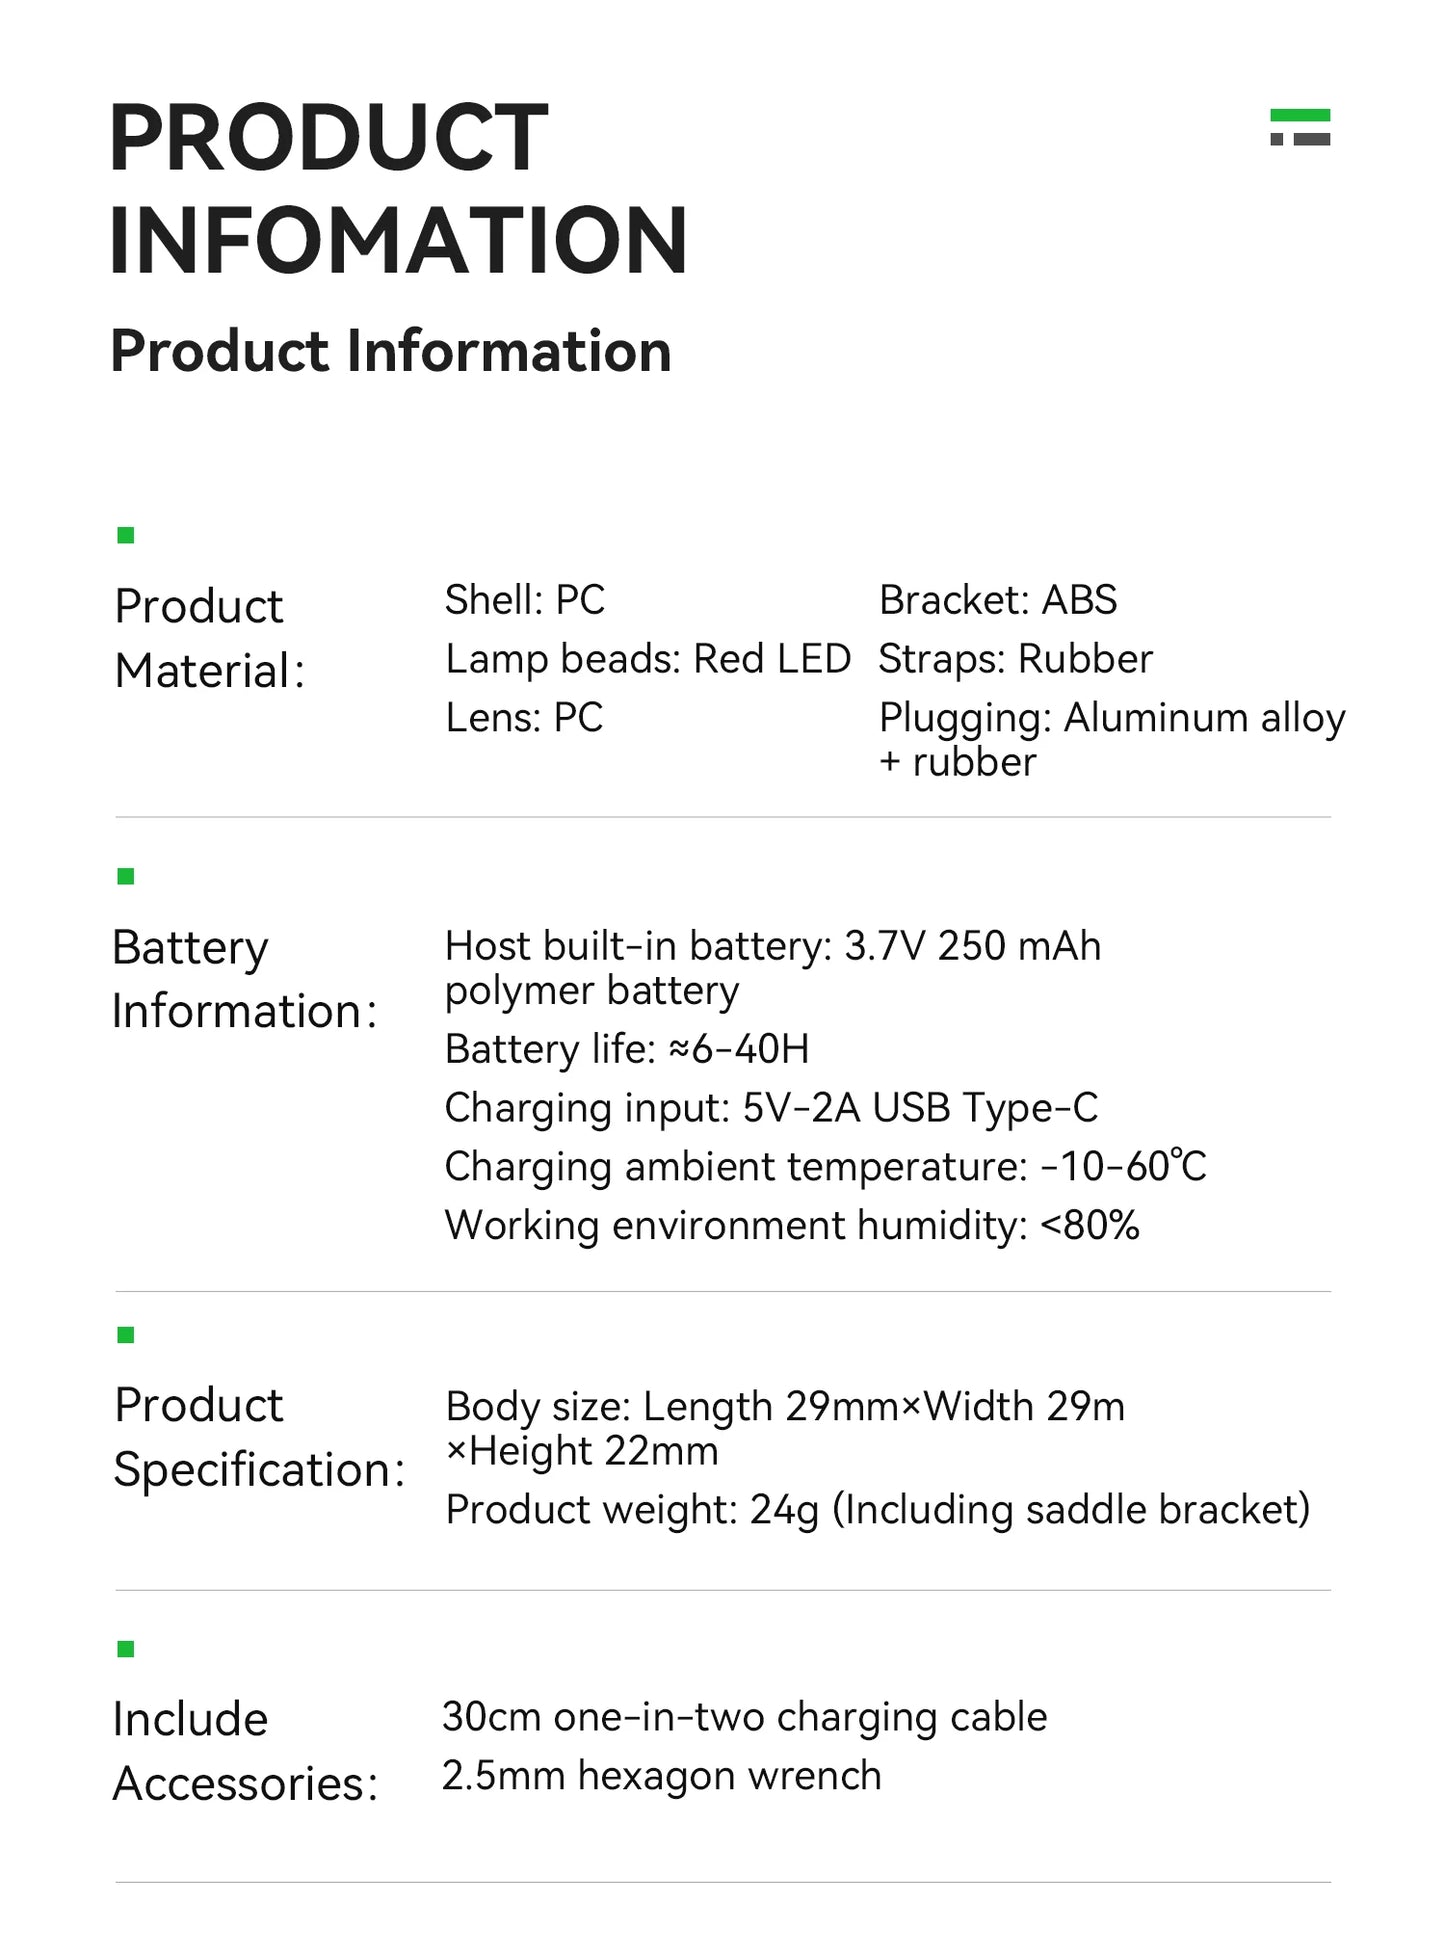Click green square bullet above Include Accessories

pyautogui.click(x=126, y=1649)
